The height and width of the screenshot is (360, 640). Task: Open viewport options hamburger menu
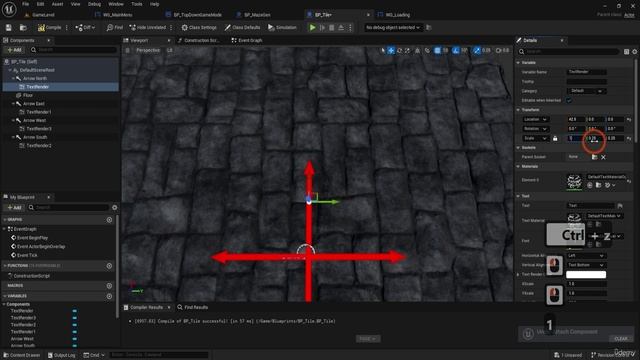click(x=128, y=50)
